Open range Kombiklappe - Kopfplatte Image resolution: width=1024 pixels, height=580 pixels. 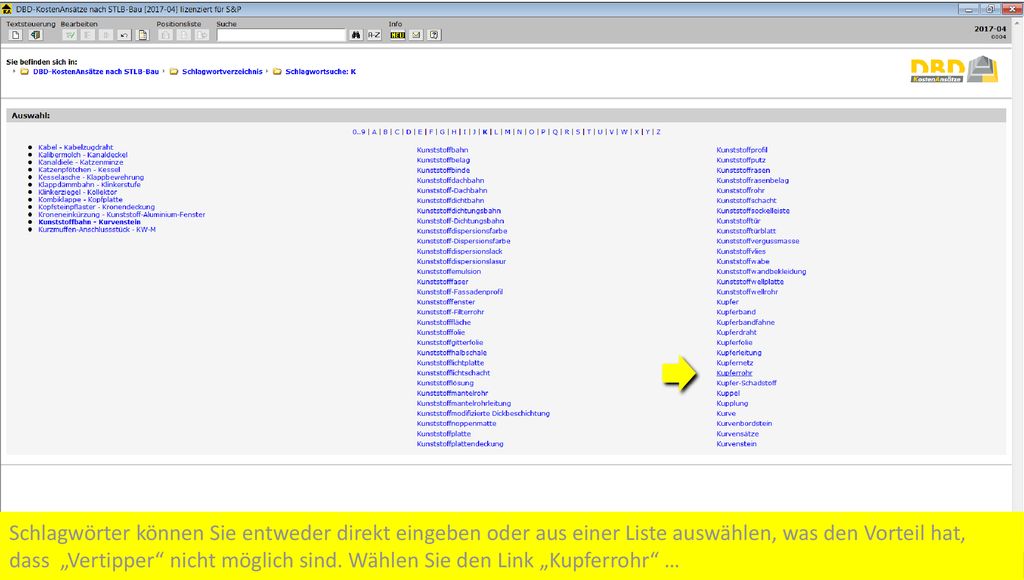pos(80,200)
